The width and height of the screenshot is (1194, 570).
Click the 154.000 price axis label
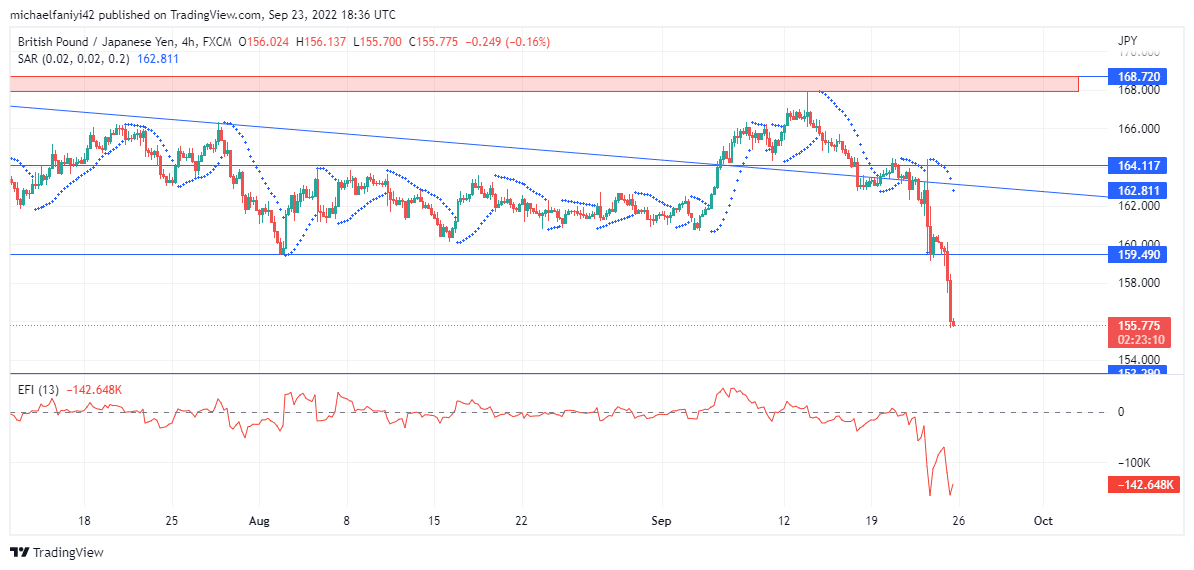coord(1138,360)
